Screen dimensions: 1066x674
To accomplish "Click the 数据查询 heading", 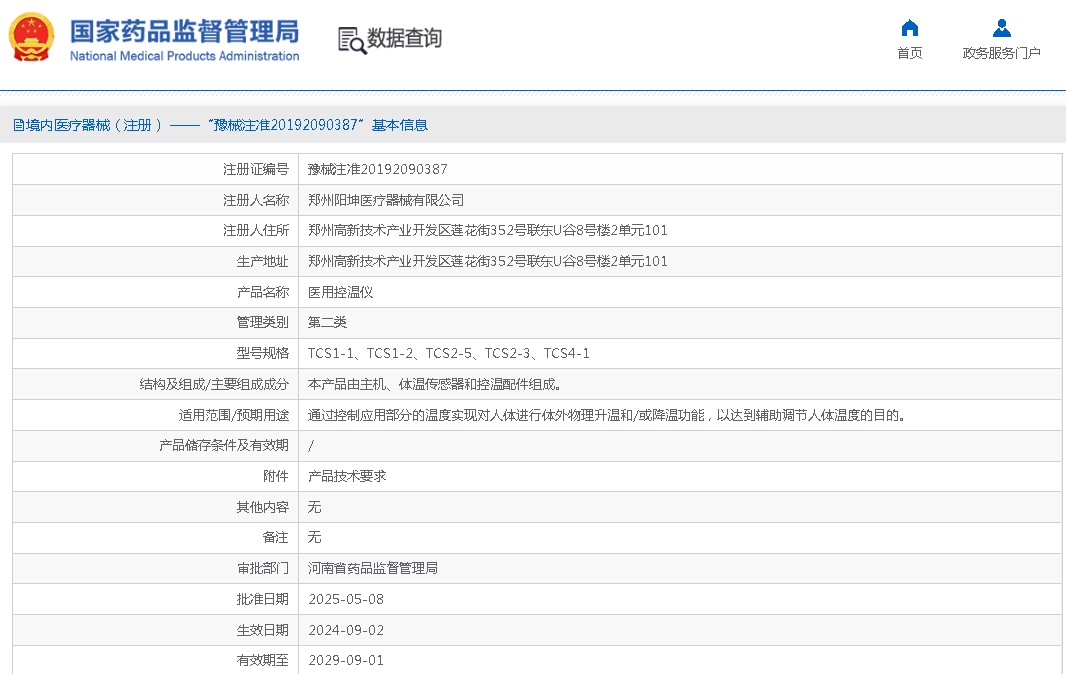I will point(405,38).
